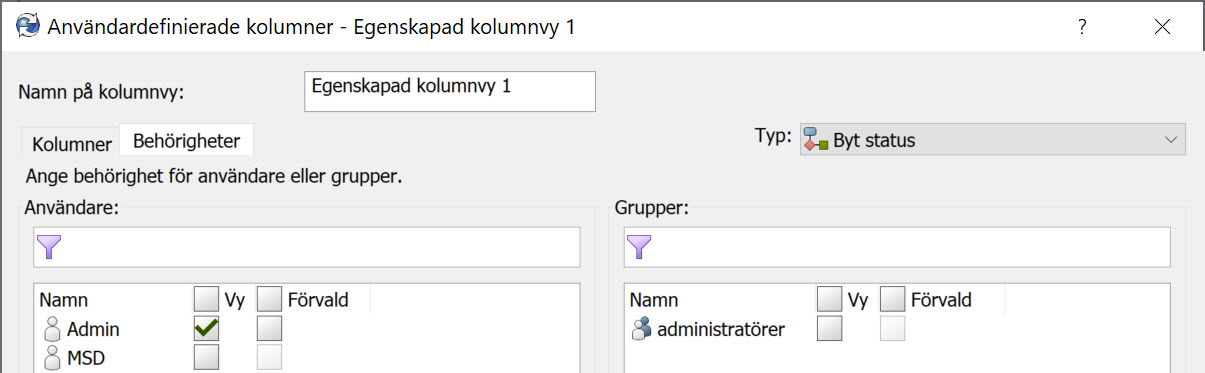Click the filter funnel icon under Användare
This screenshot has height=373, width=1205.
pos(49,247)
